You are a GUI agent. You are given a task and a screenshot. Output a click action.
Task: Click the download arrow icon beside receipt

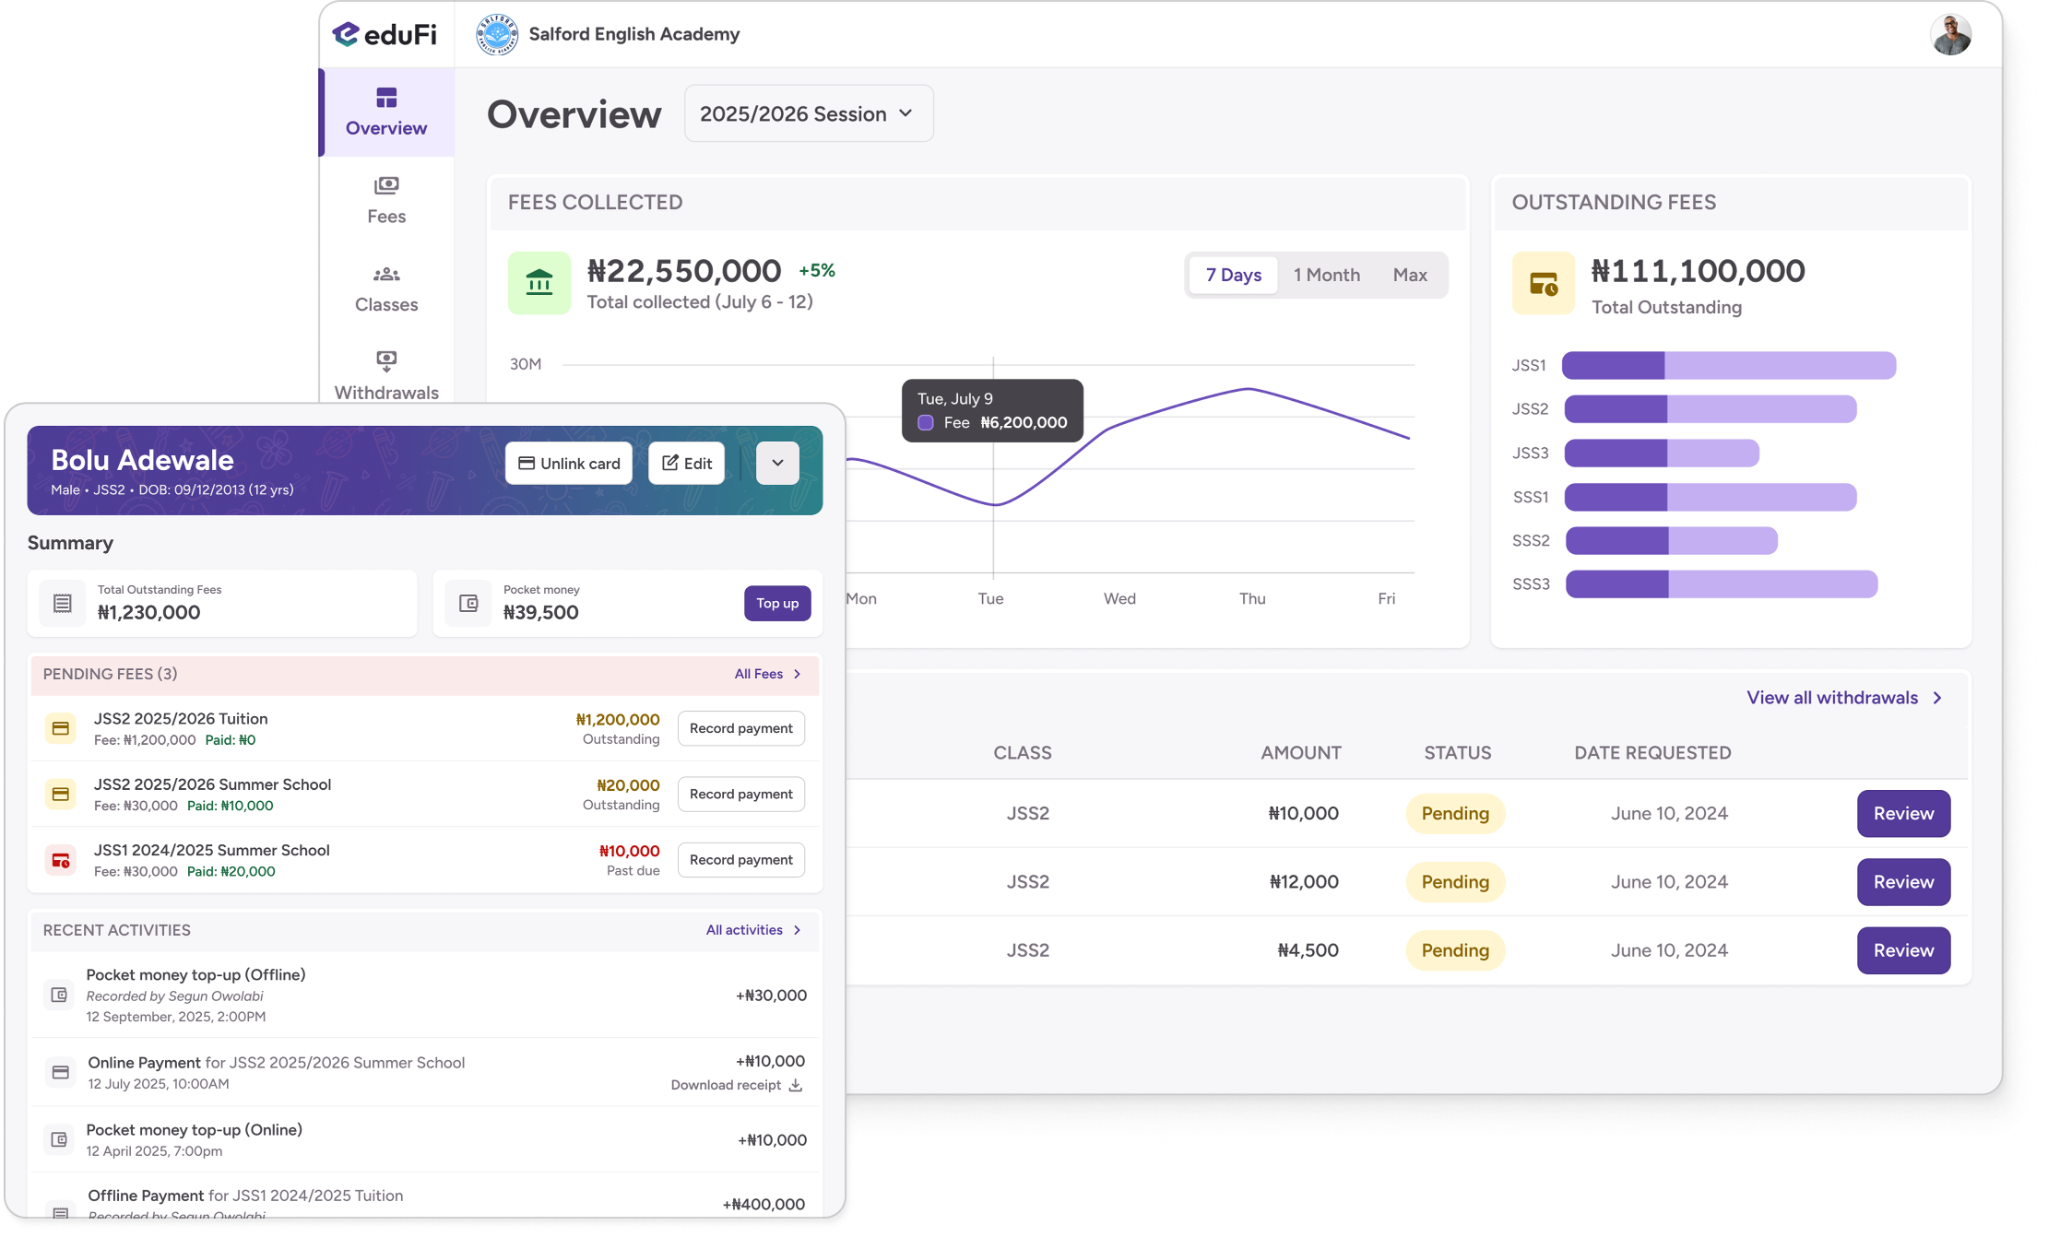pos(795,1085)
